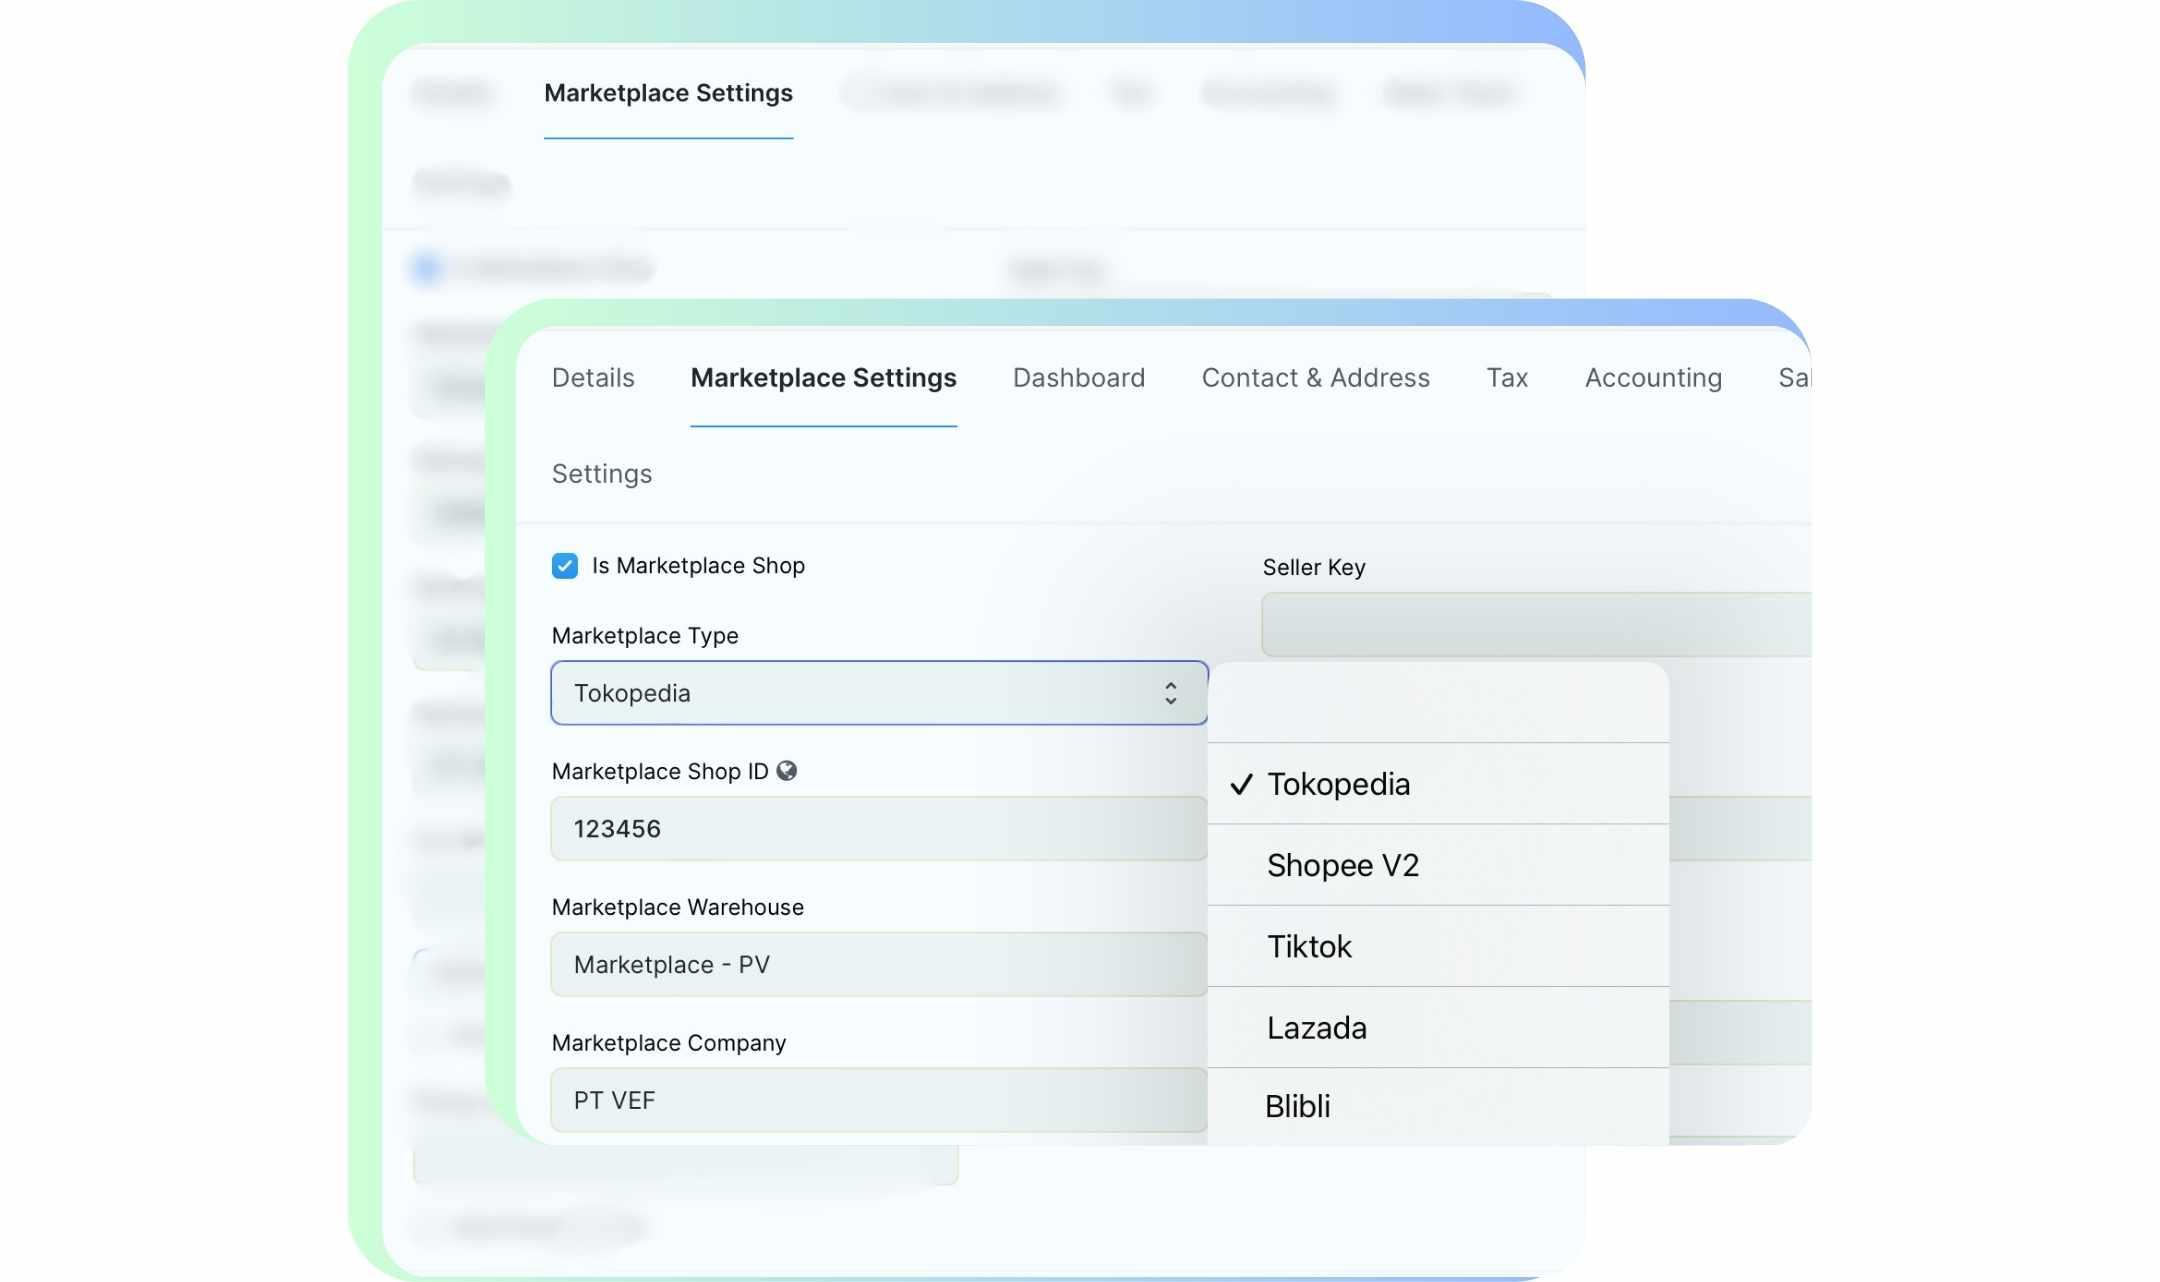The width and height of the screenshot is (2160, 1282).
Task: Click the Marketplace Warehouse field
Action: (878, 965)
